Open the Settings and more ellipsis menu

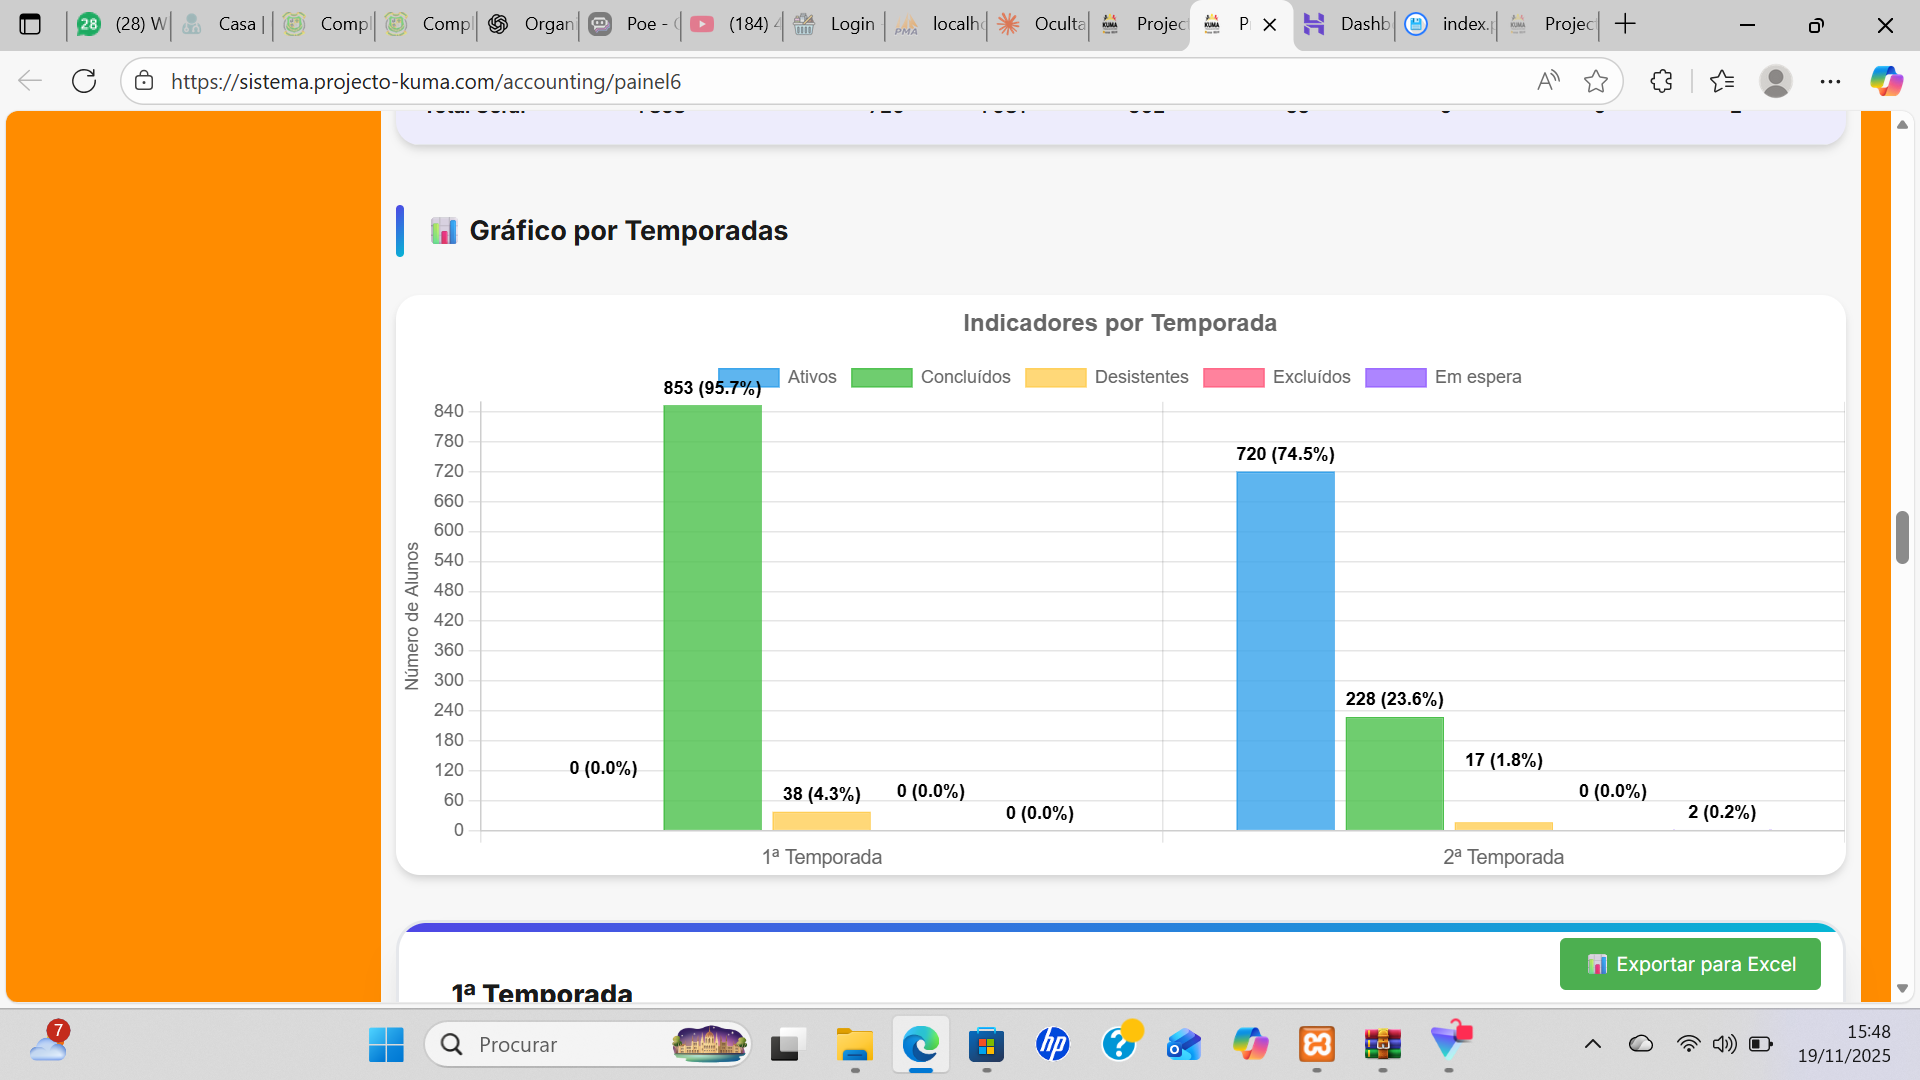(1830, 81)
